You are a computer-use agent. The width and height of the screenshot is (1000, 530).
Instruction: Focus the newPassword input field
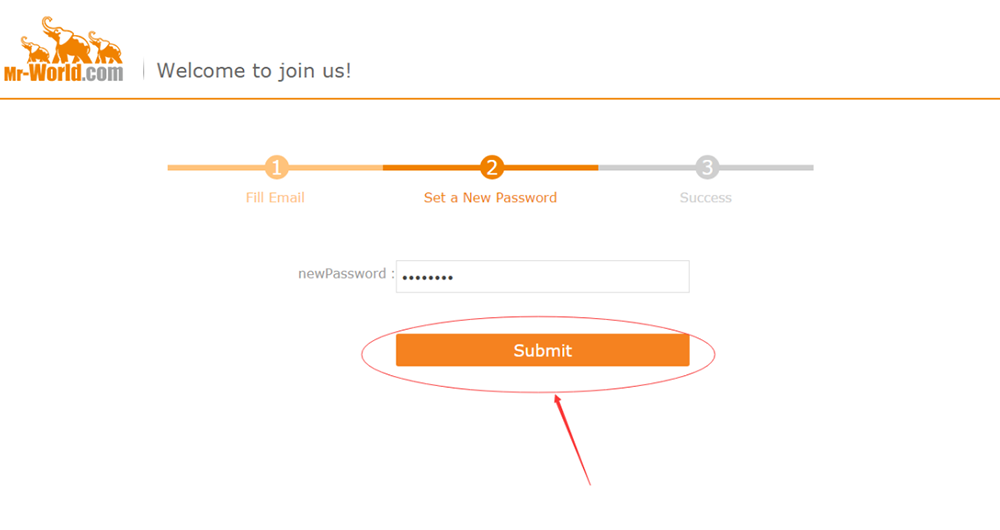click(x=543, y=276)
